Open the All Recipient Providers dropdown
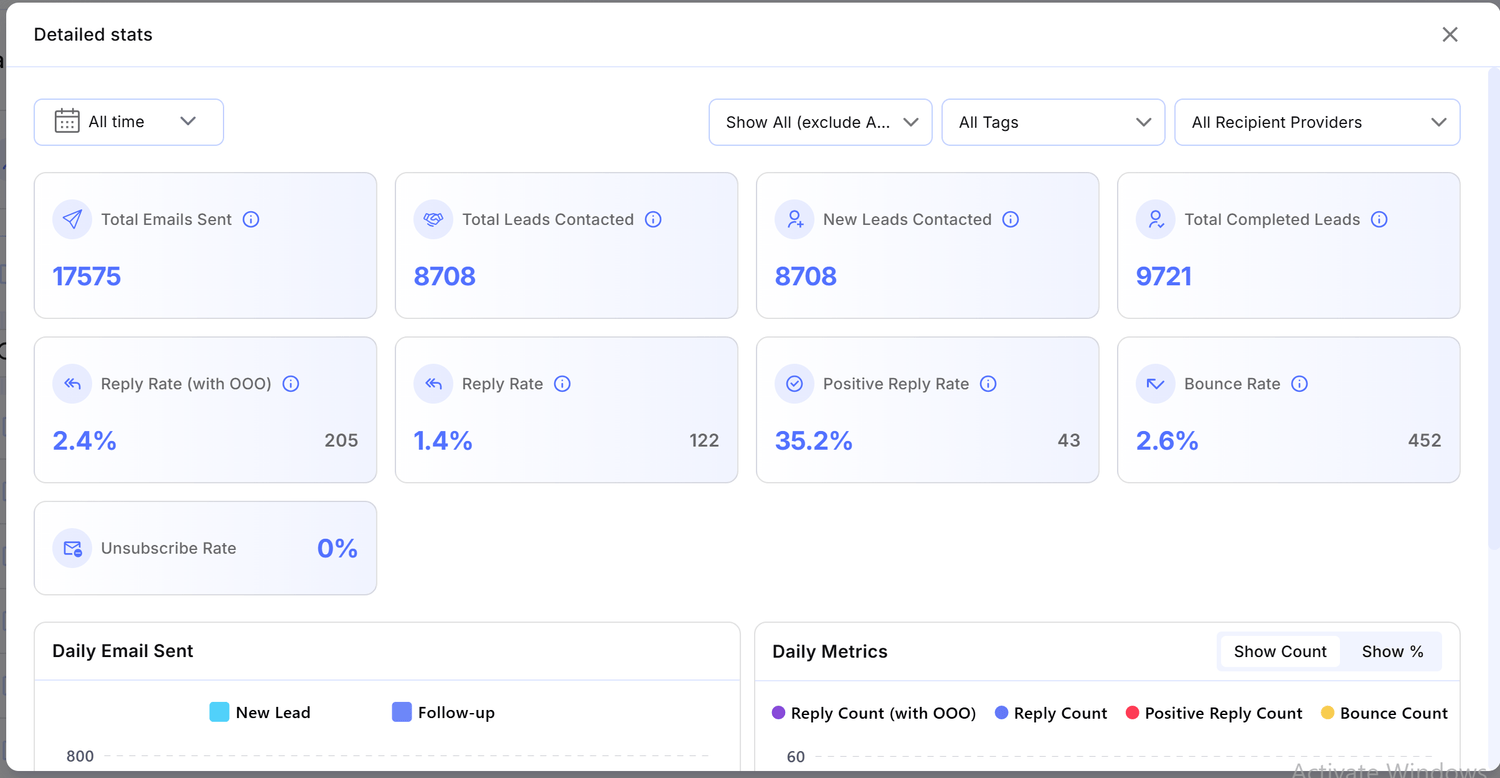 (x=1317, y=122)
